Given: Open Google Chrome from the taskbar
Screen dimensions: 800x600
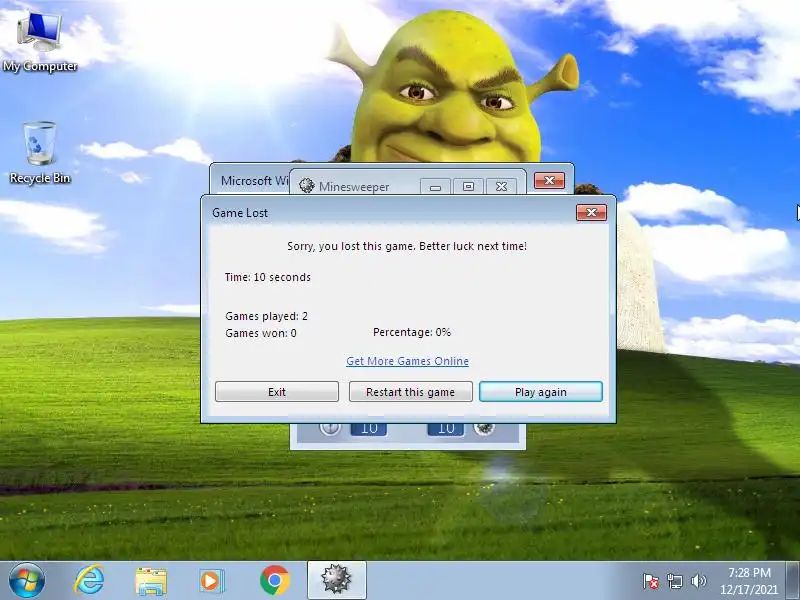Looking at the screenshot, I should (274, 581).
